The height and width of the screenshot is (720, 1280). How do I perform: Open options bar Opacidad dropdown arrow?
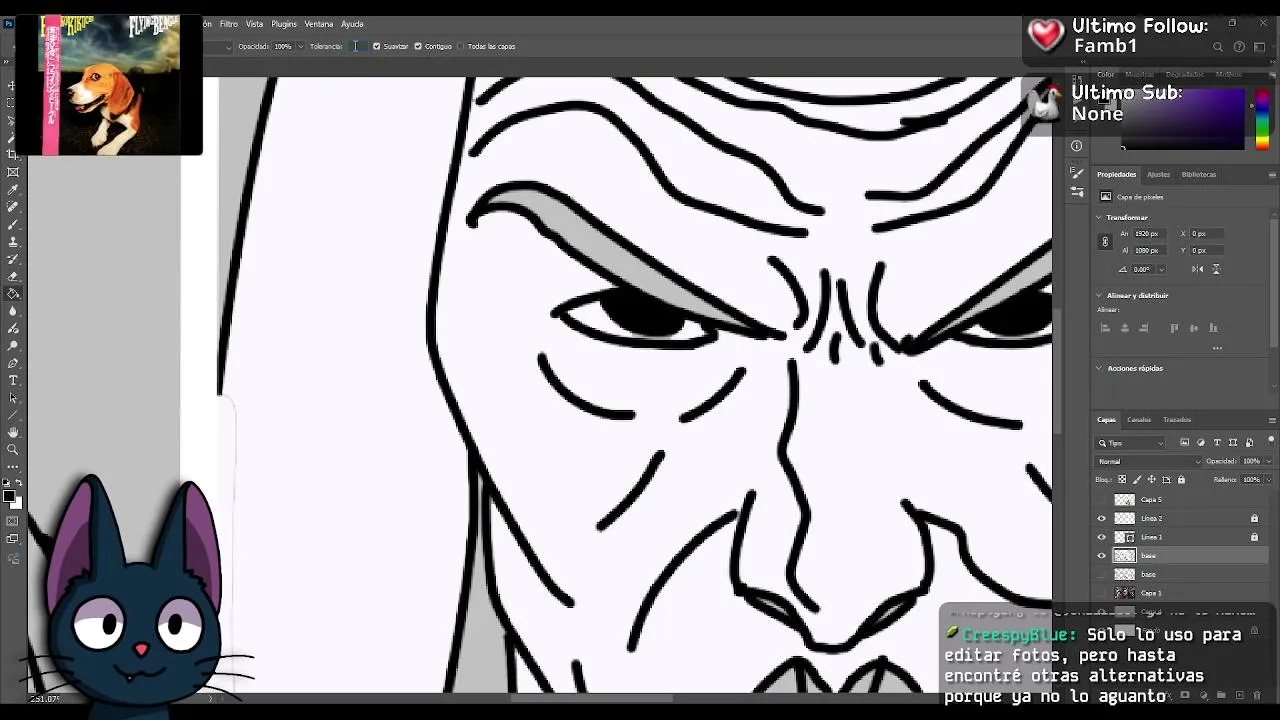pos(300,46)
